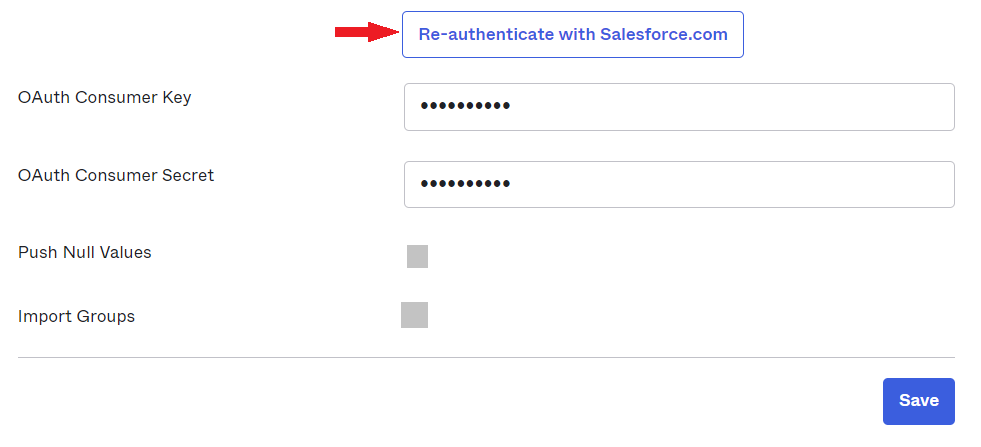Click the horizontal divider above Save
Screen dimensions: 981x447
pos(486,357)
